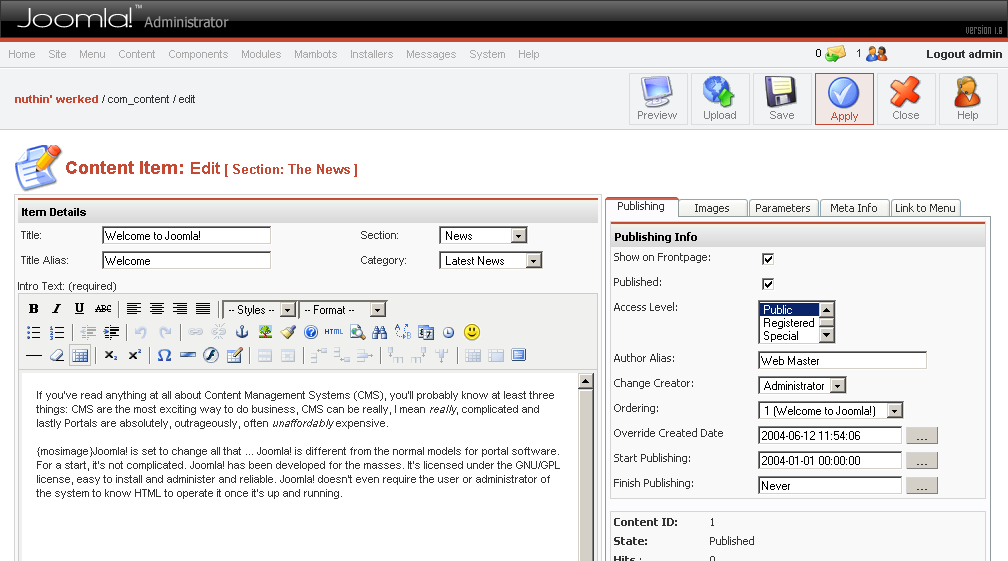Viewport: 1008px width, 561px height.
Task: Open the find binoculars tool
Action: pyautogui.click(x=380, y=332)
